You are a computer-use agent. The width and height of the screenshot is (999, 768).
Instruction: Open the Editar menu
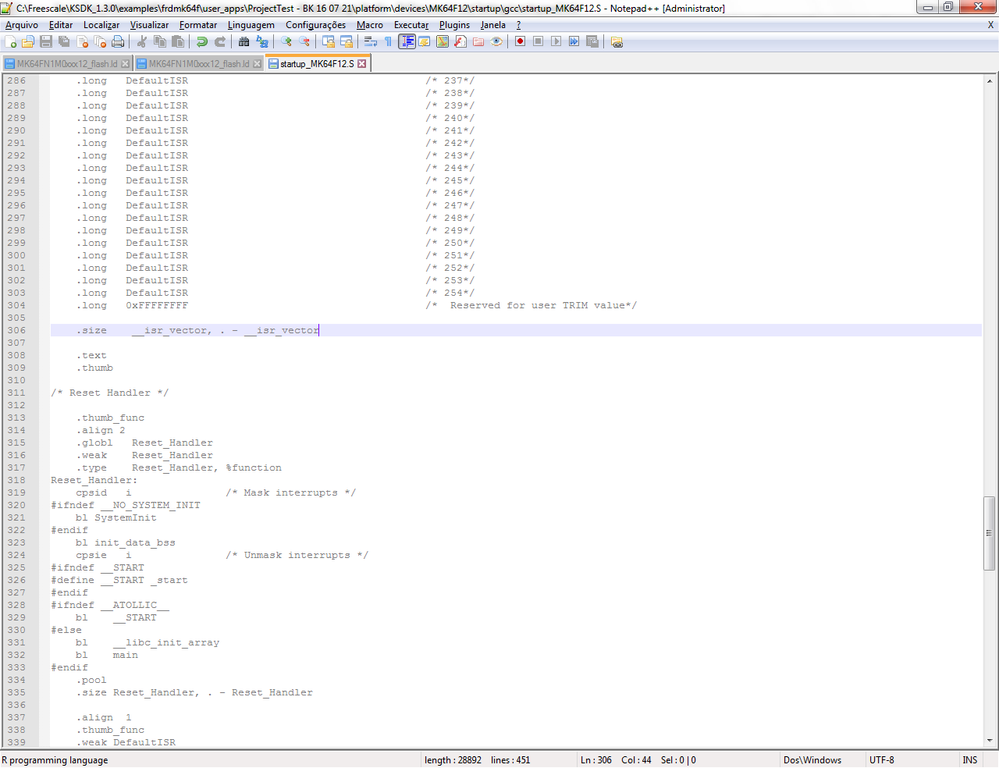pyautogui.click(x=61, y=25)
